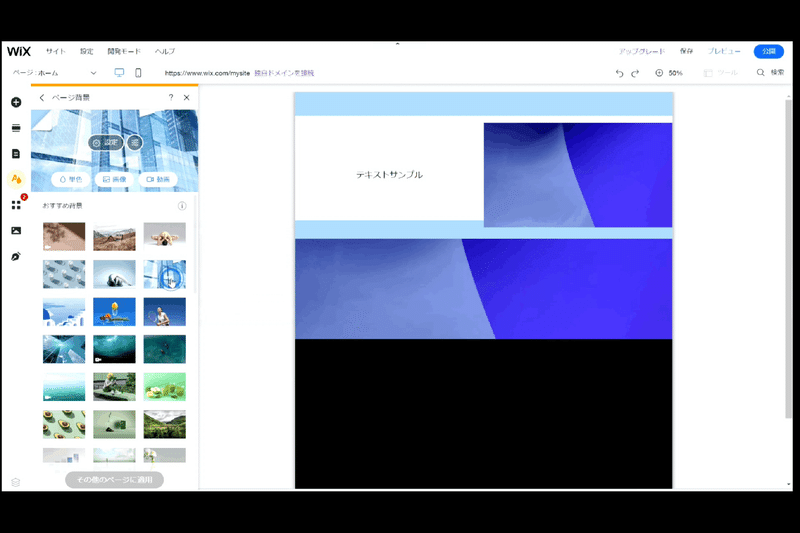Select the light turquoise sea thumbnail
Viewport: 800px width, 533px height.
tap(64, 387)
